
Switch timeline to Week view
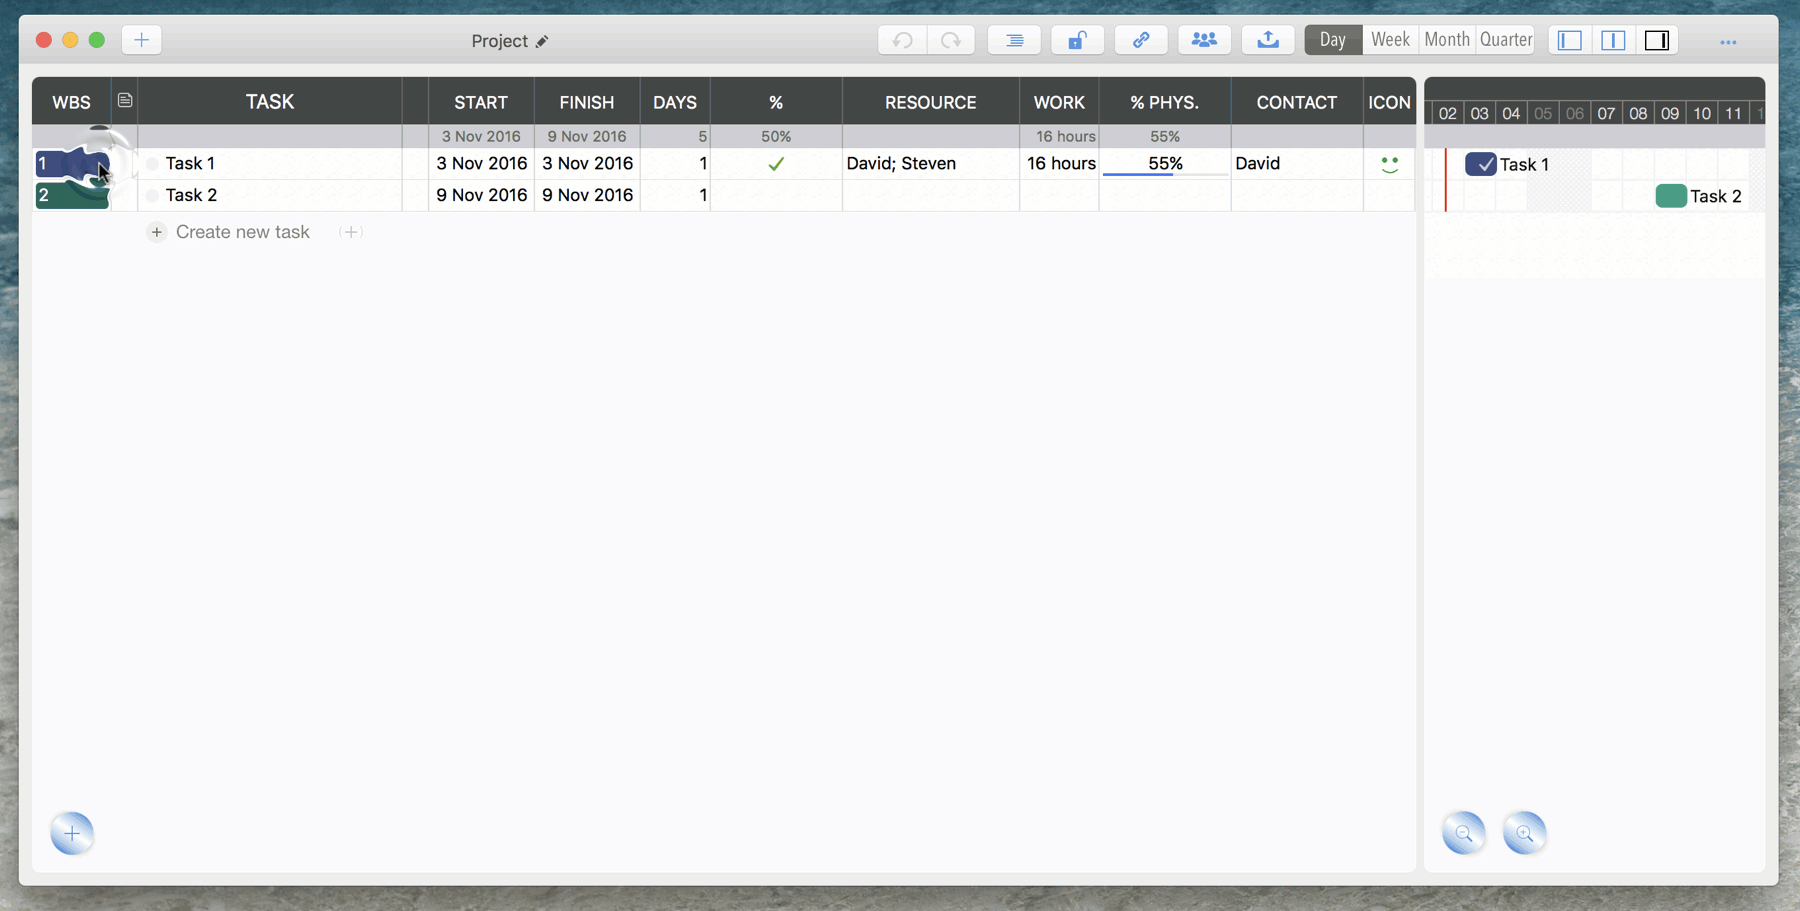pos(1390,40)
